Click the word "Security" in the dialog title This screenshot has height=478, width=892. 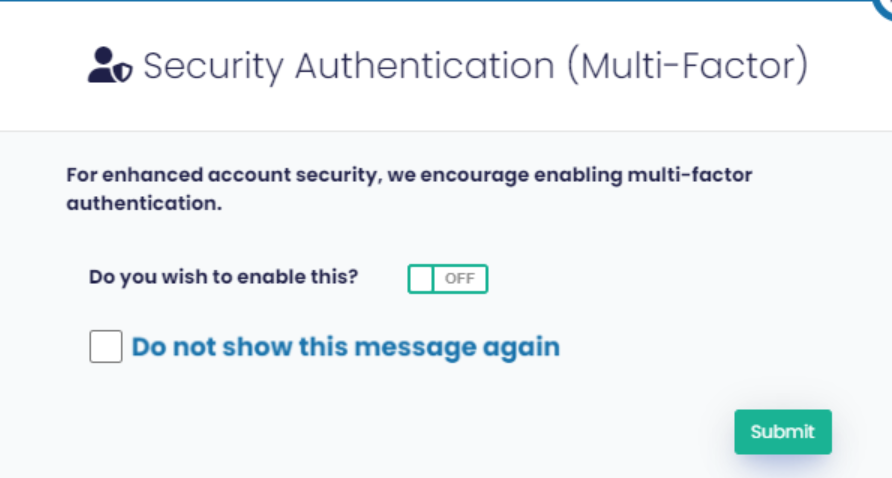point(213,66)
